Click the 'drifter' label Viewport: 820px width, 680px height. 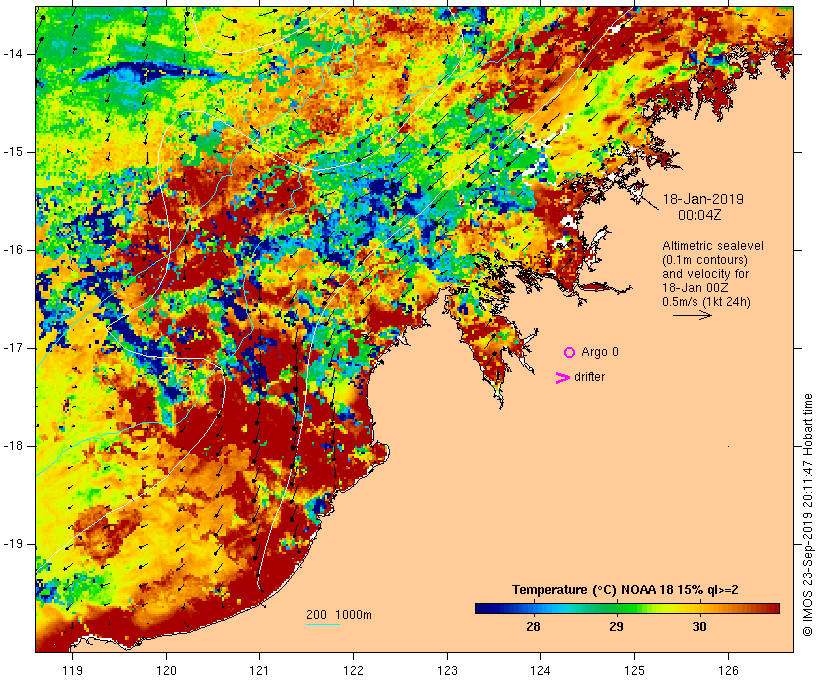click(x=589, y=377)
